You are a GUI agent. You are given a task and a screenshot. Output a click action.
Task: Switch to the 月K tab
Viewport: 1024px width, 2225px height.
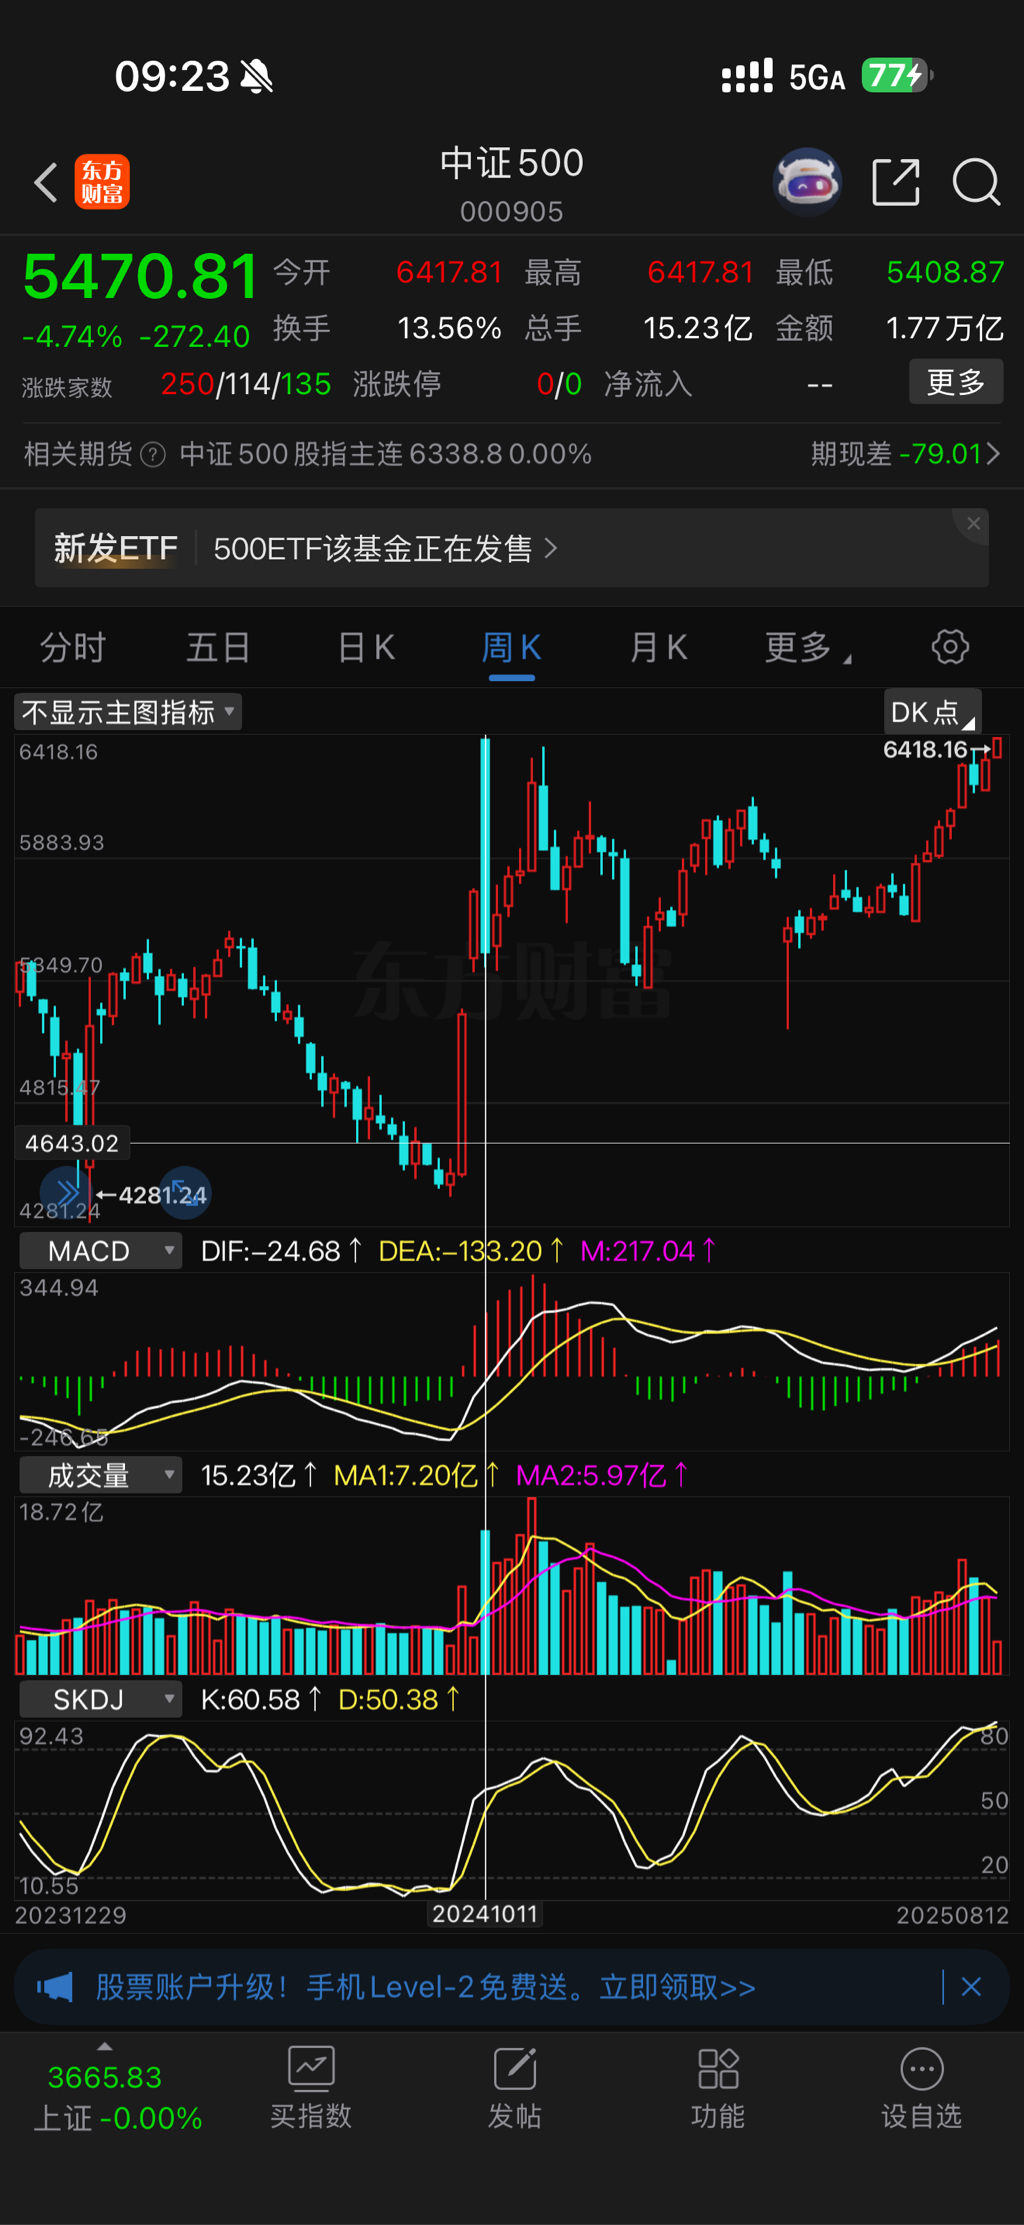658,648
